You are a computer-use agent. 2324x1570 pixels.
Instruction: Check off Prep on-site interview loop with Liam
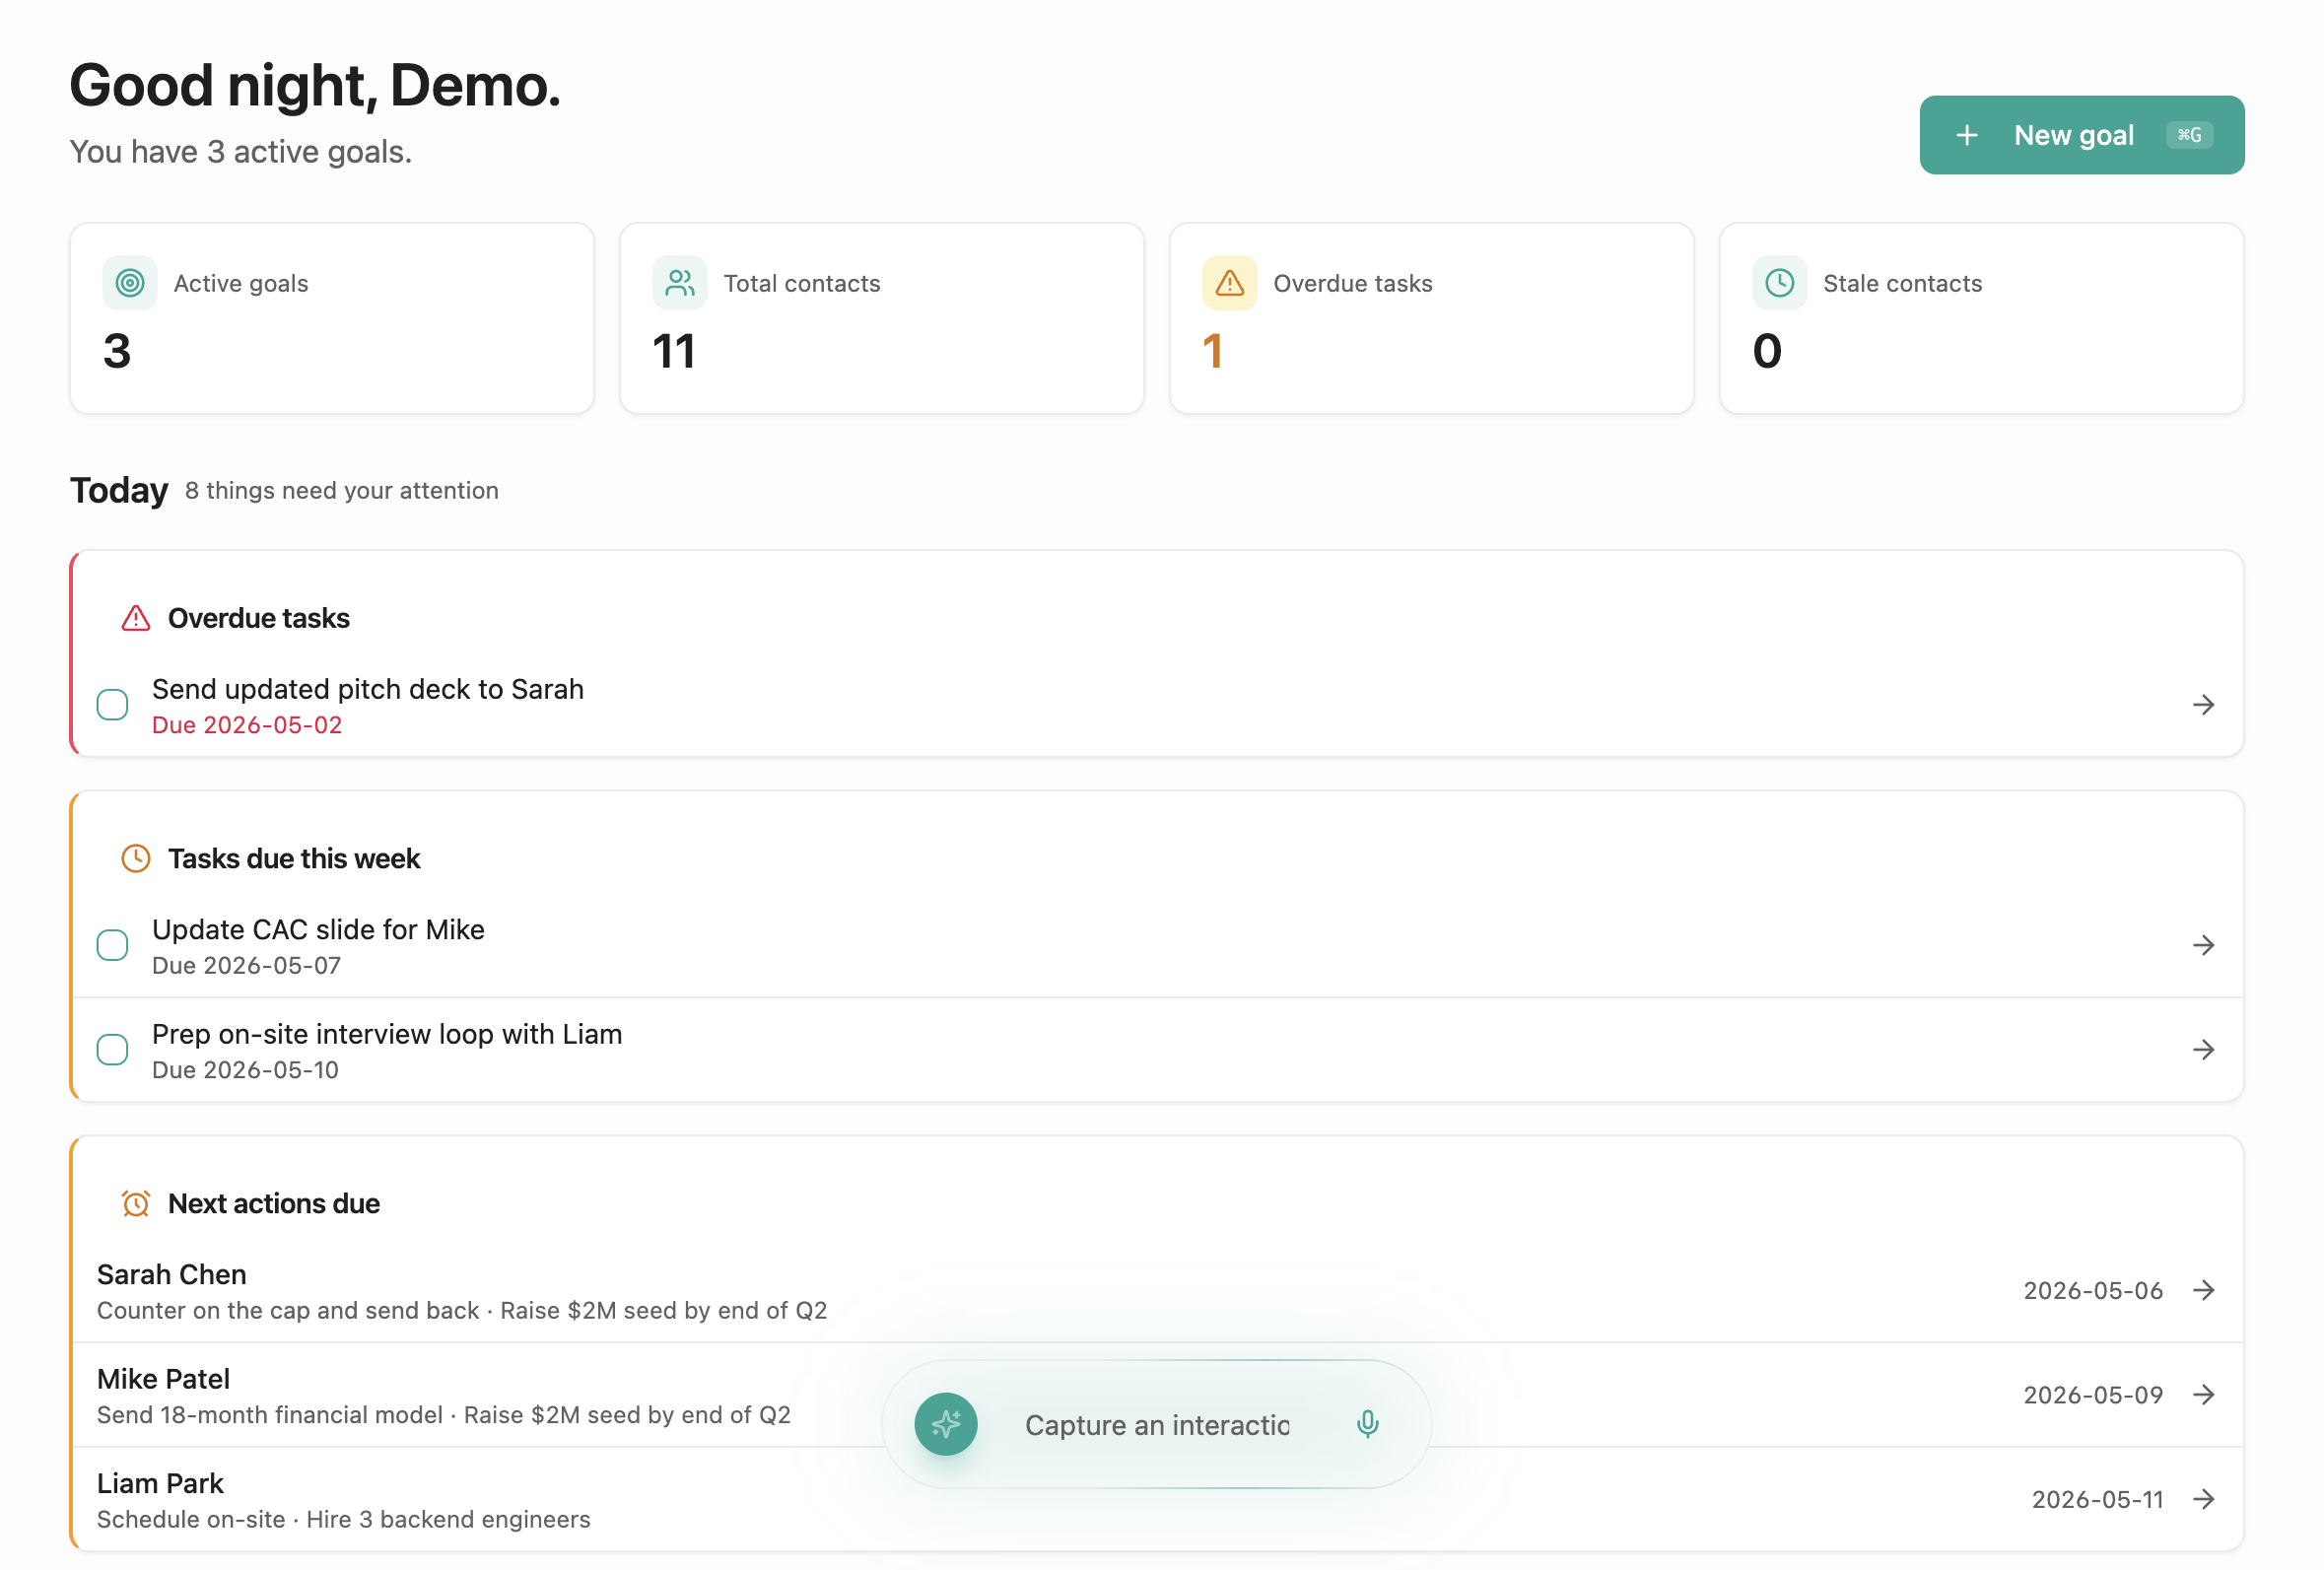point(112,1050)
